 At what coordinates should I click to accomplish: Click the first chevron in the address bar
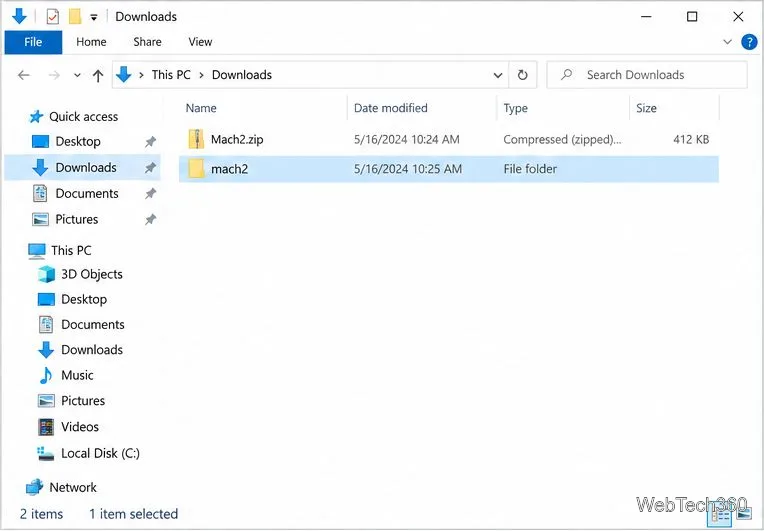pyautogui.click(x=141, y=75)
